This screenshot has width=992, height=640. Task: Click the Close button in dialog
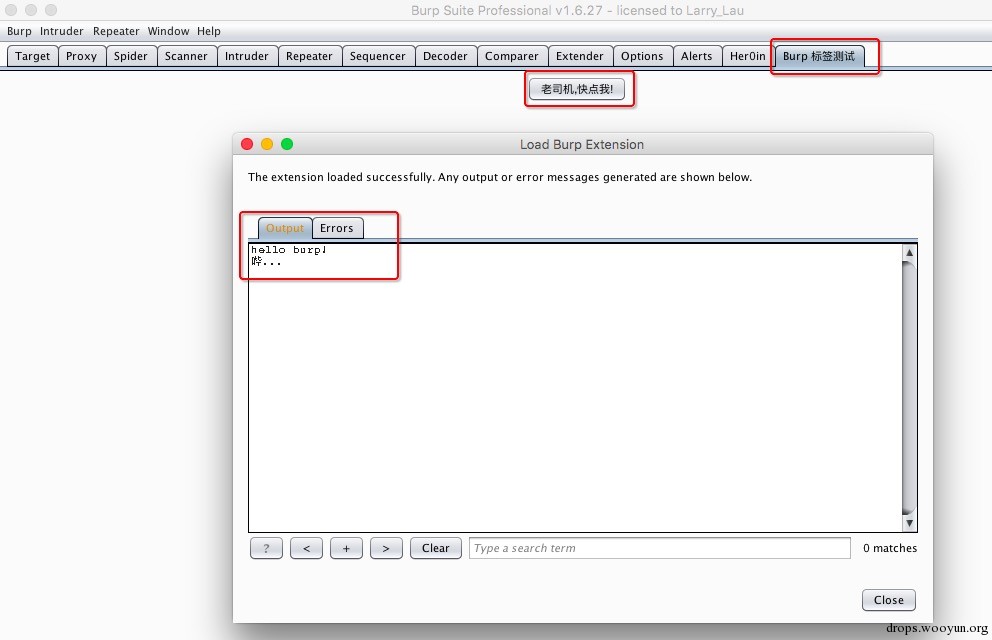click(x=889, y=600)
